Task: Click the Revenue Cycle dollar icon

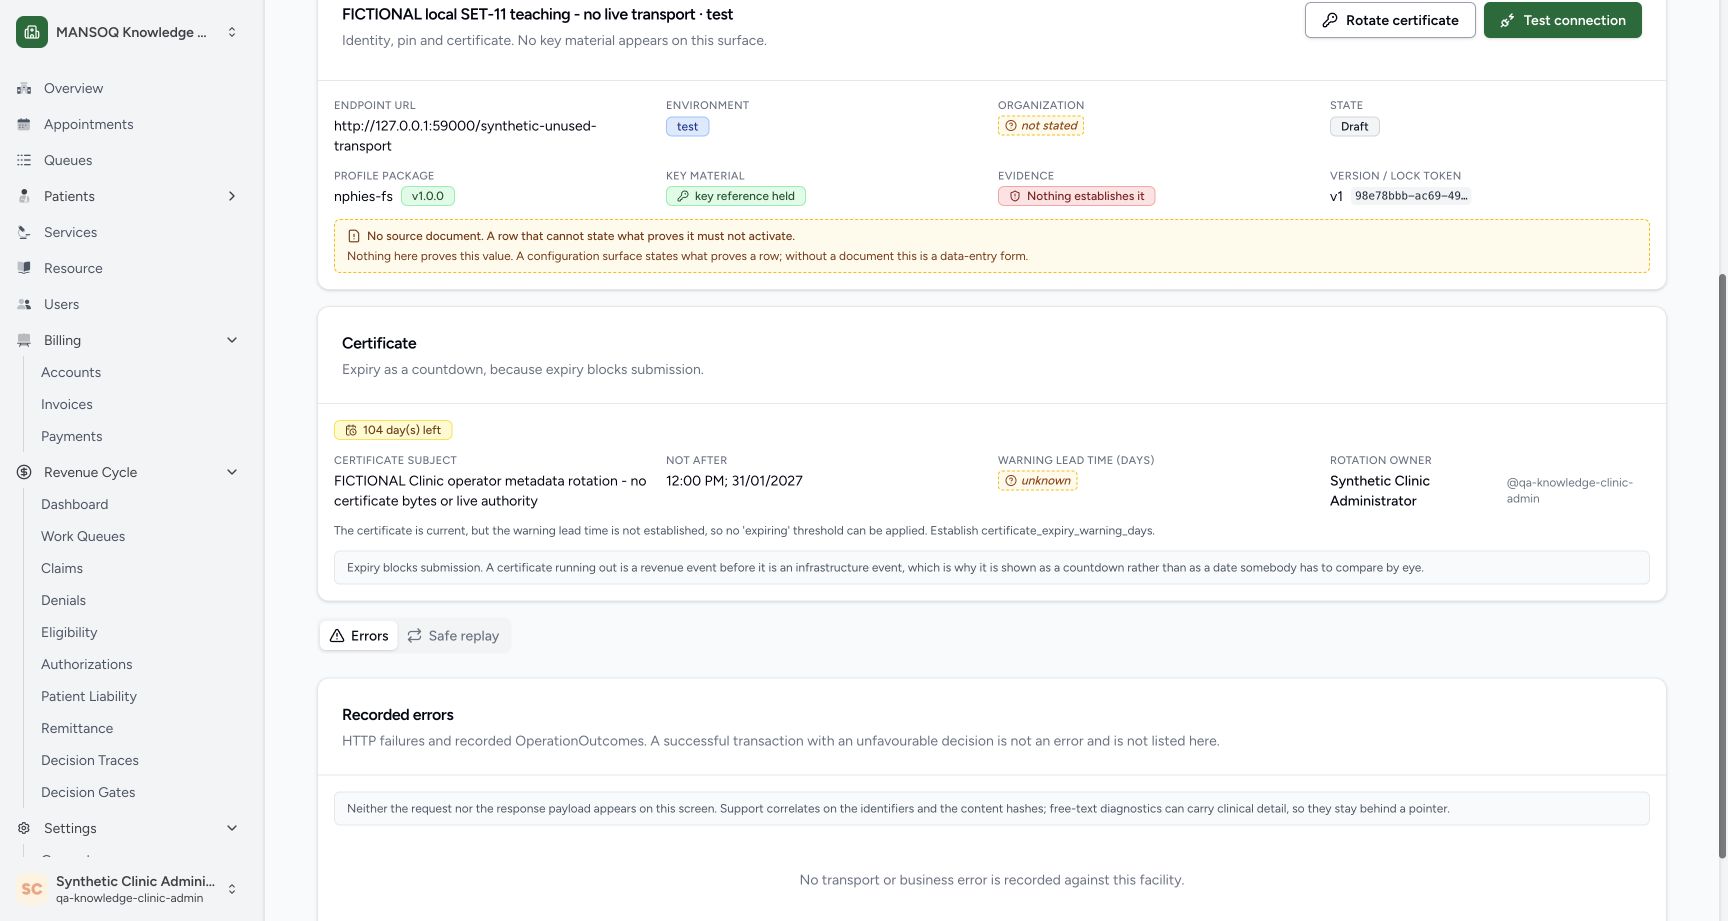Action: pyautogui.click(x=24, y=472)
